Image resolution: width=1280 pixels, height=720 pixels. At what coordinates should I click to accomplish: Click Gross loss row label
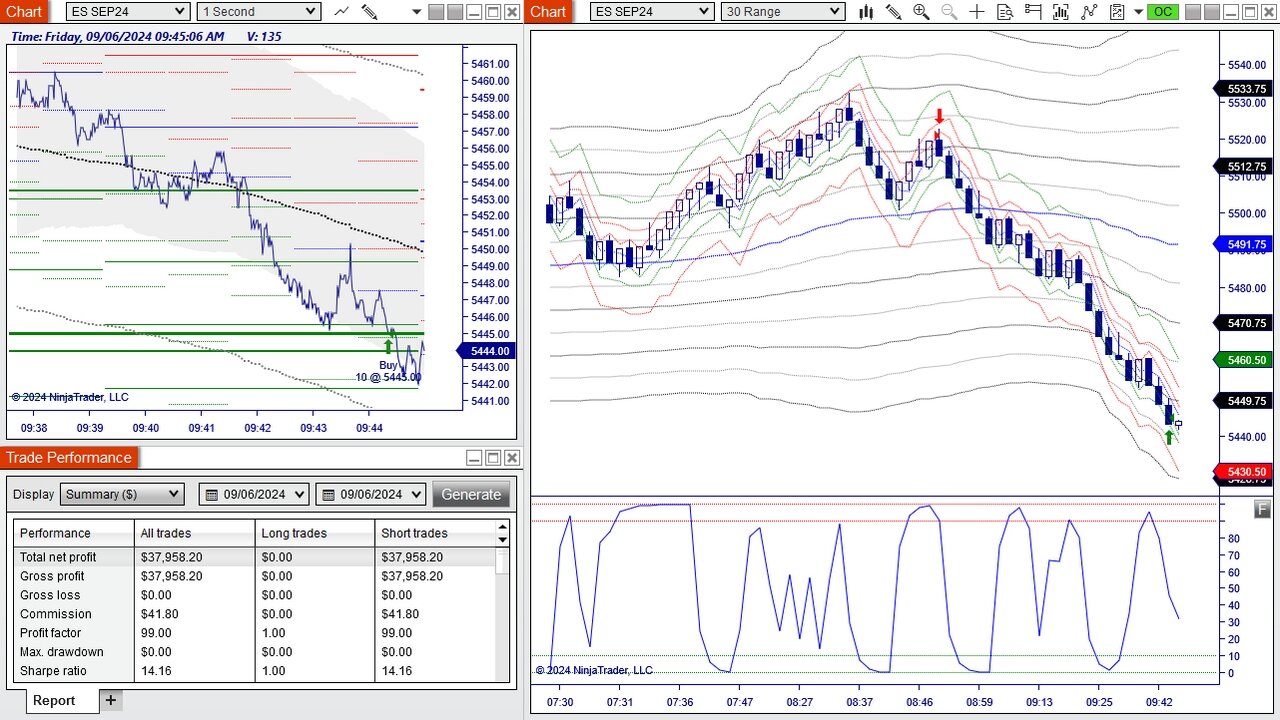point(50,595)
